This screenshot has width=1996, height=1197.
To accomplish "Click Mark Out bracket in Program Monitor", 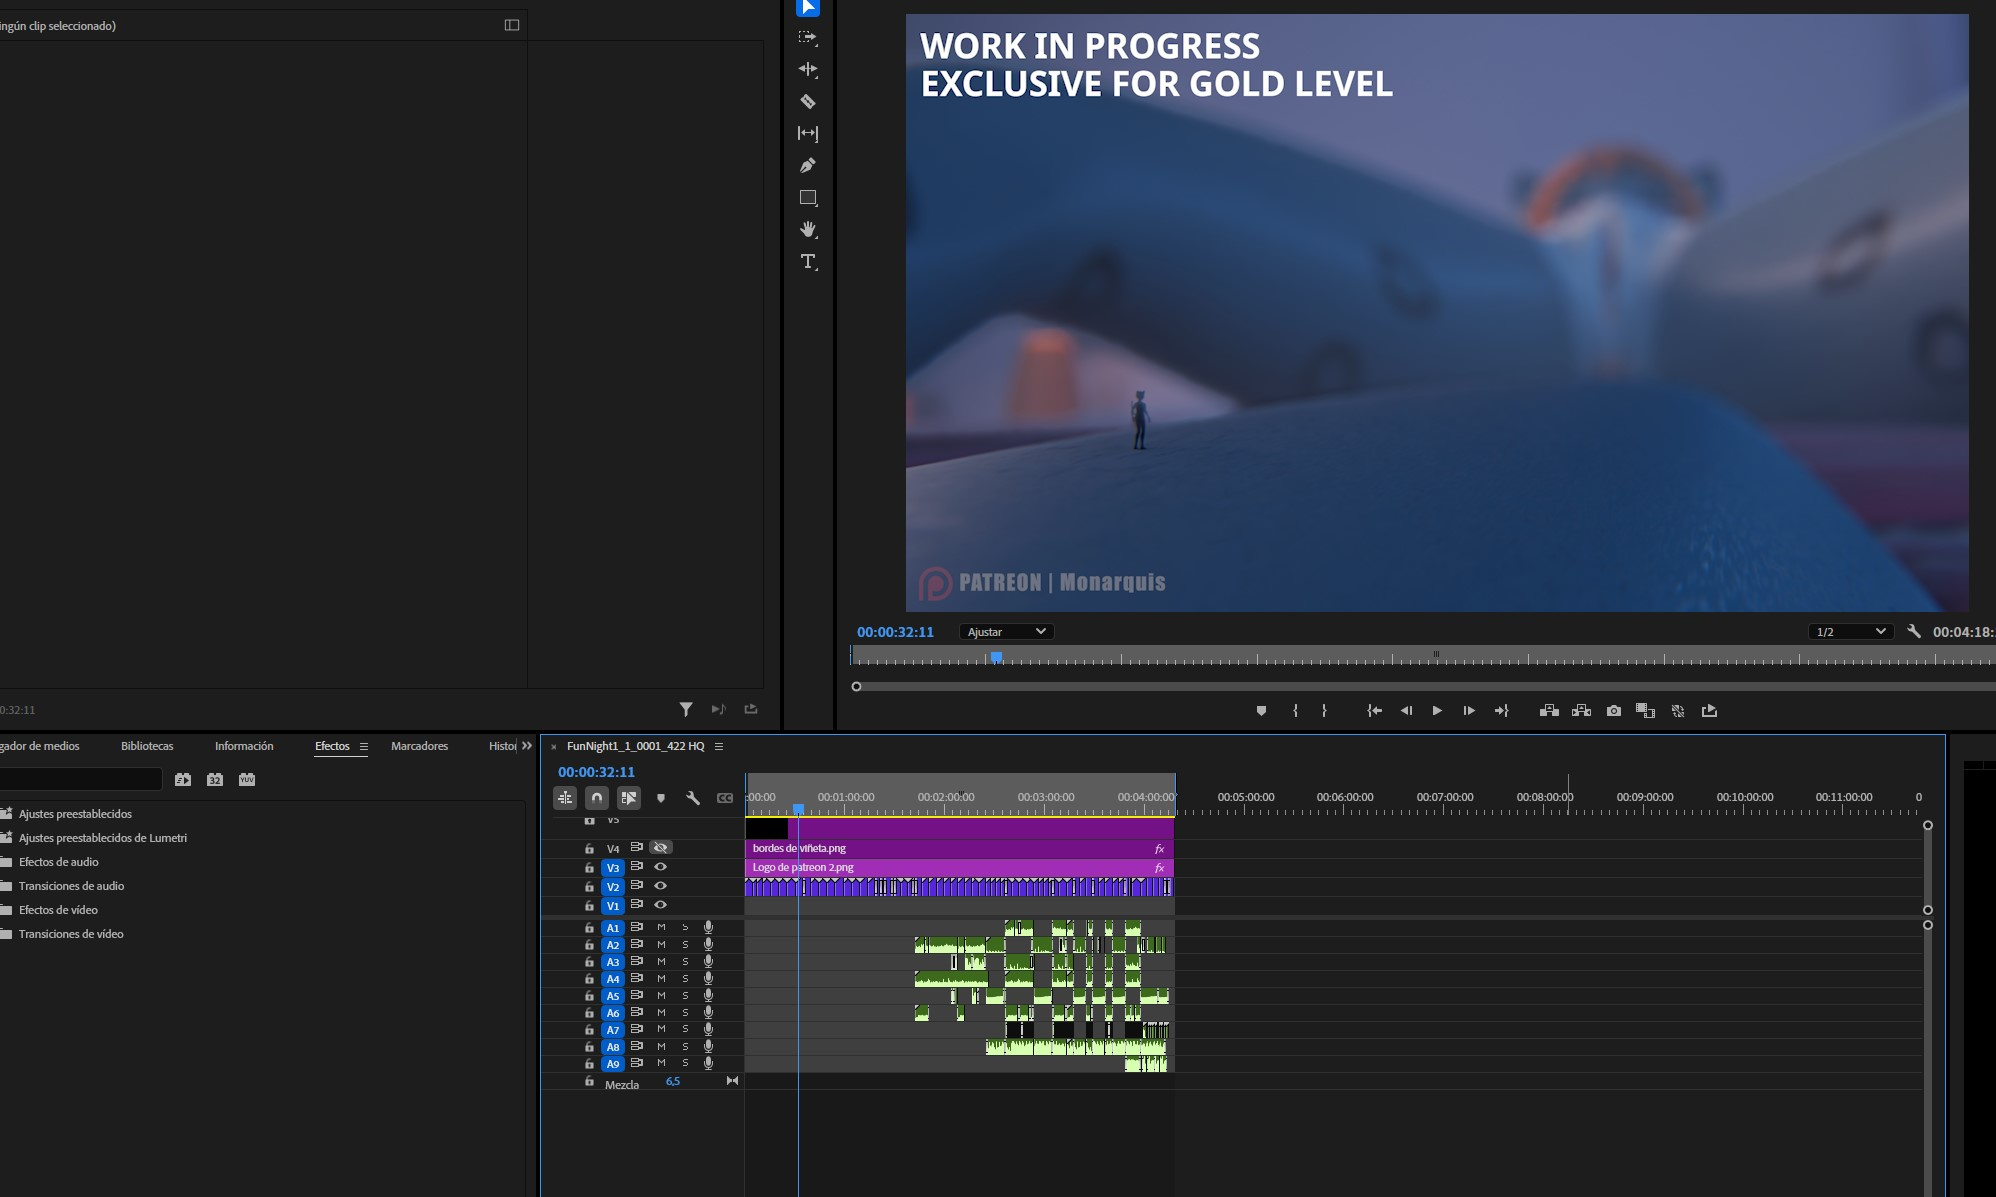I will [1324, 711].
